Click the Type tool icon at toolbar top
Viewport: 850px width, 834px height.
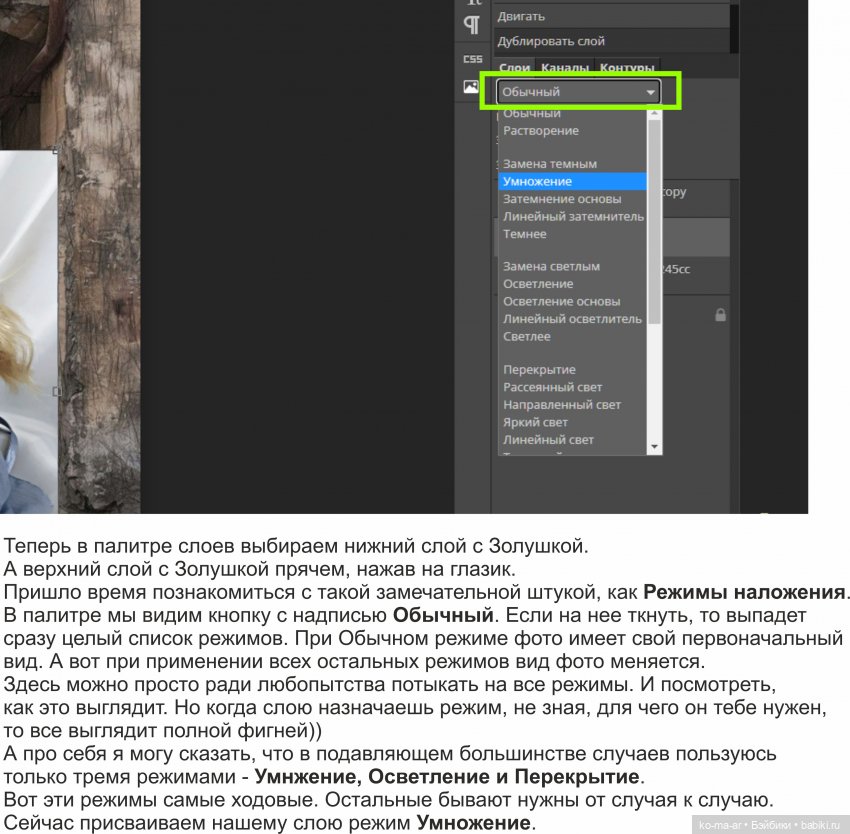474,3
